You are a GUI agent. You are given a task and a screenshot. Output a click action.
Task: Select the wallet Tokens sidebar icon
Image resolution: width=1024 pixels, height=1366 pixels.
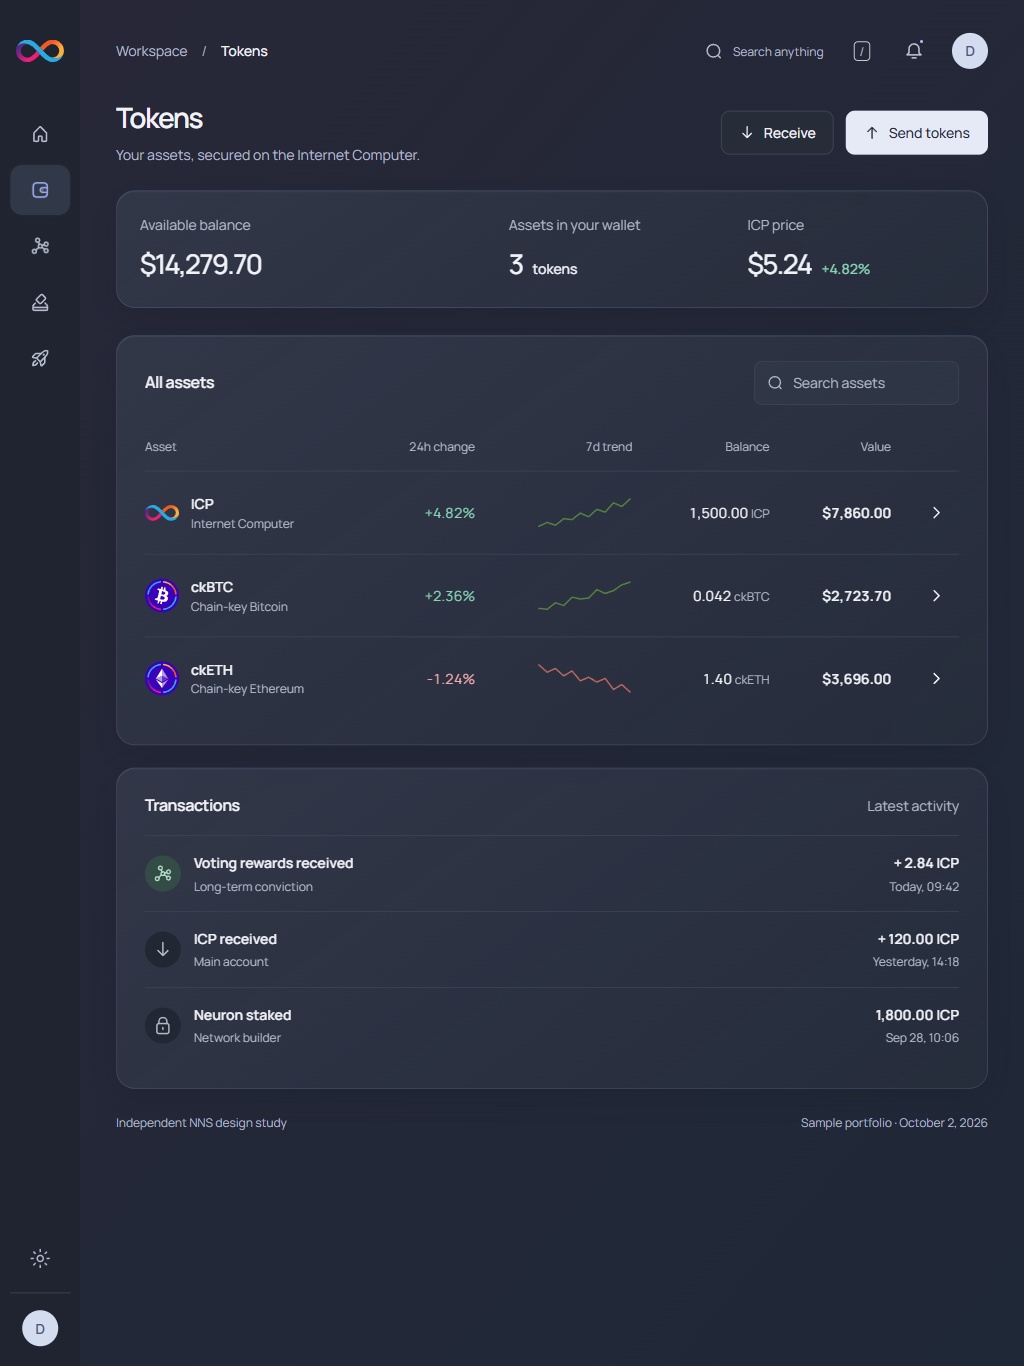[40, 190]
